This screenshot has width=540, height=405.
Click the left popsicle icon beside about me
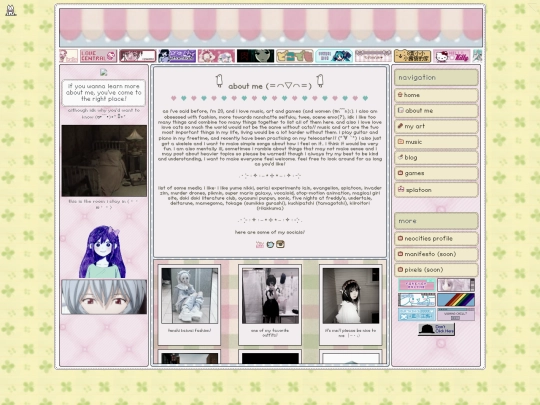(219, 81)
